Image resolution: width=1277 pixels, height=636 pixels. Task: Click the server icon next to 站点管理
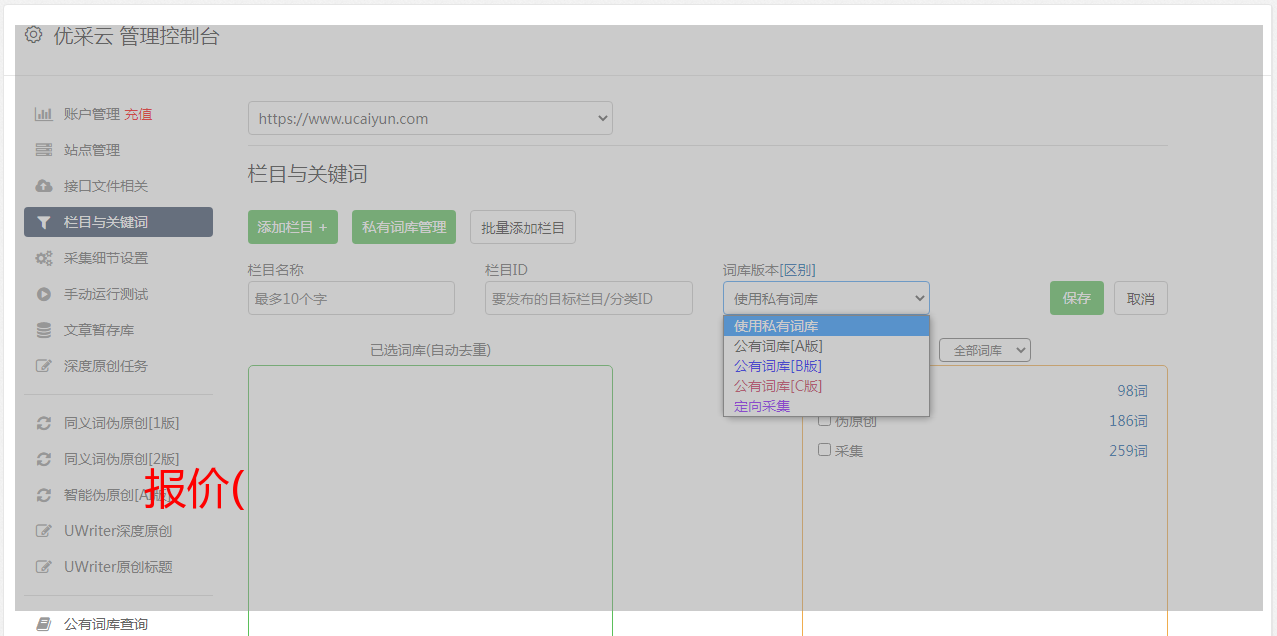[x=43, y=150]
